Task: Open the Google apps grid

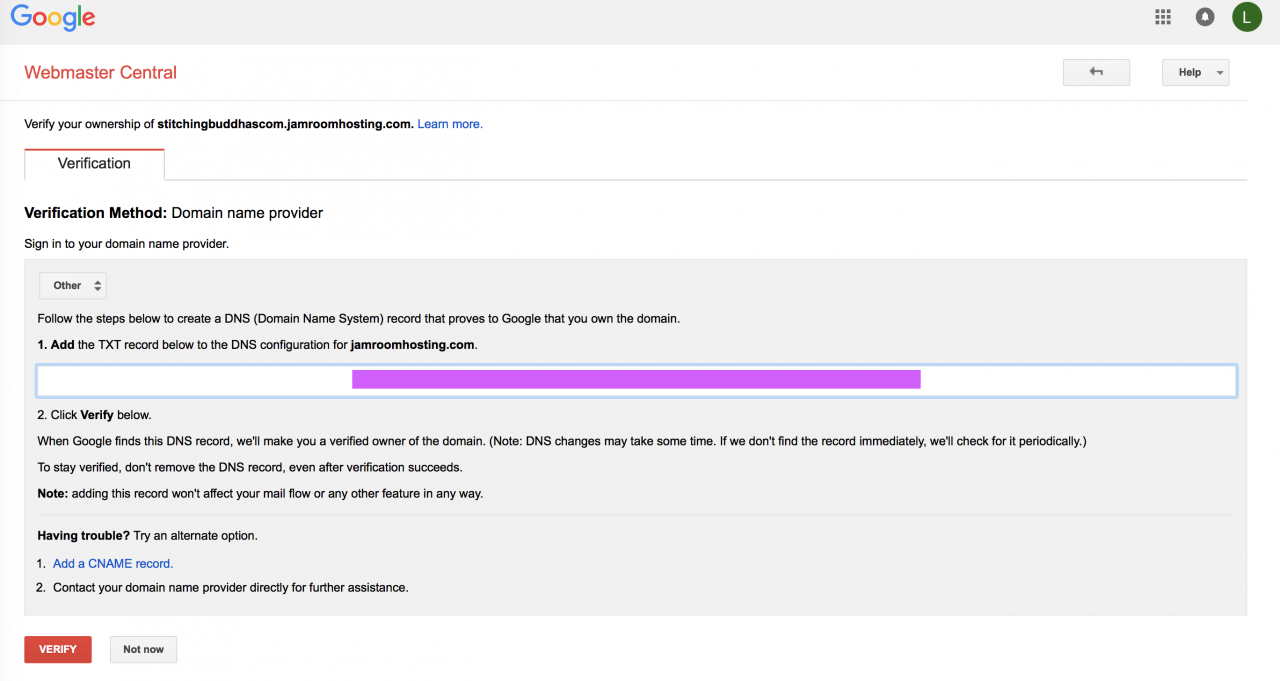Action: pyautogui.click(x=1163, y=17)
